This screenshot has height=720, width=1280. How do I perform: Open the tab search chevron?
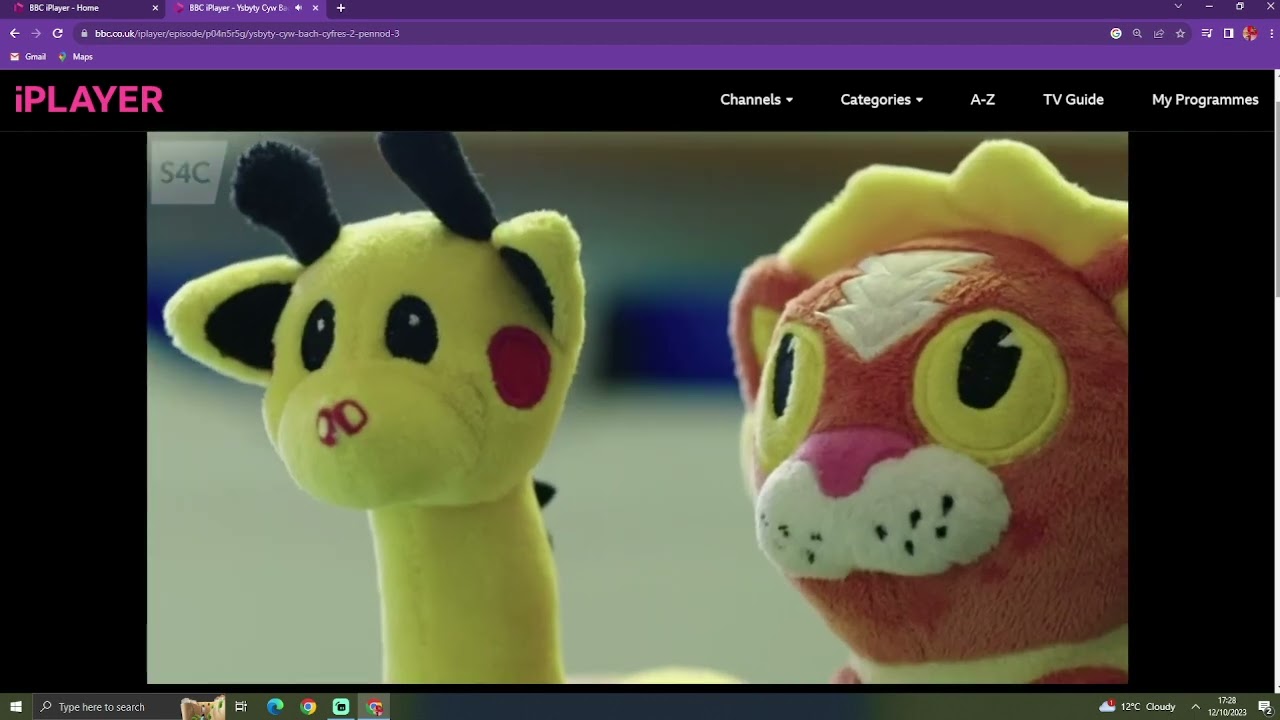pos(1178,7)
